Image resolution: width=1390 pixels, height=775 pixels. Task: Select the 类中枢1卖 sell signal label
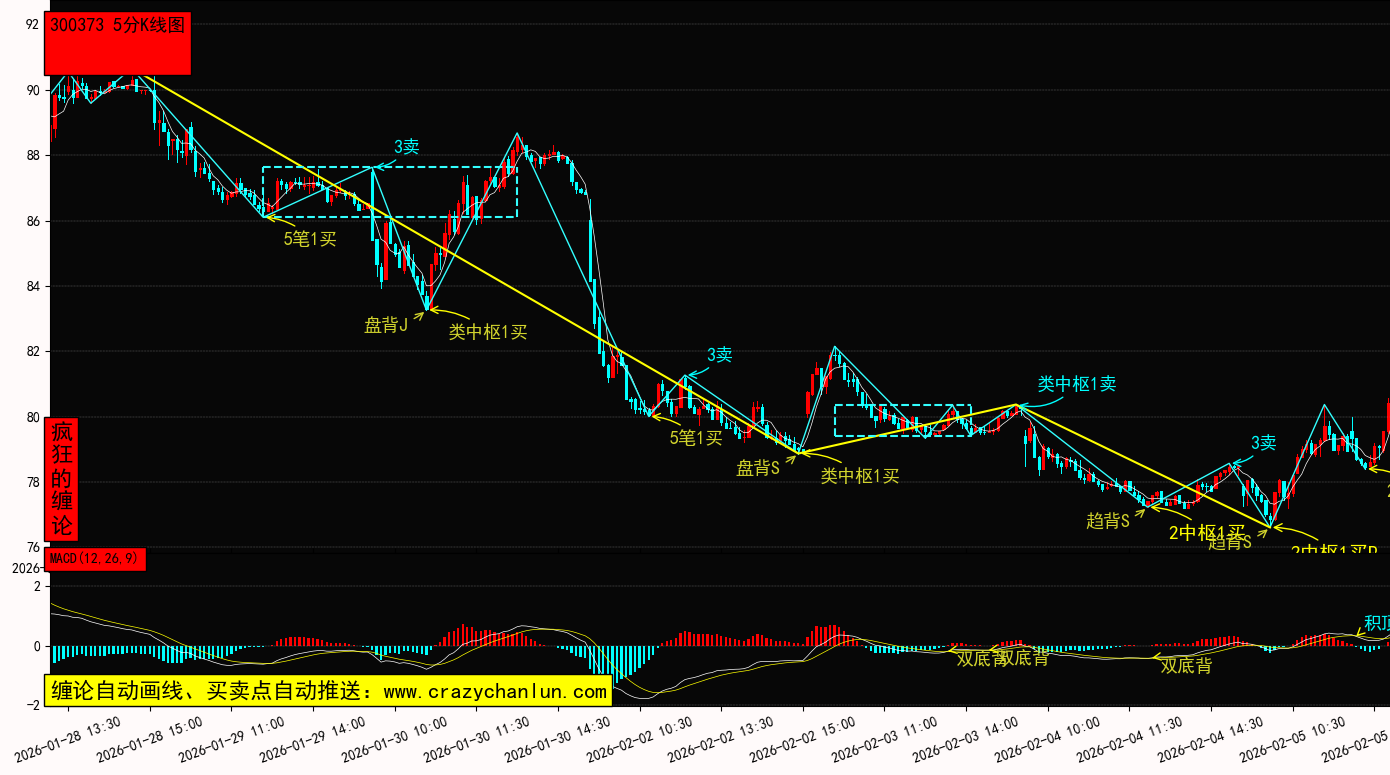1076,384
